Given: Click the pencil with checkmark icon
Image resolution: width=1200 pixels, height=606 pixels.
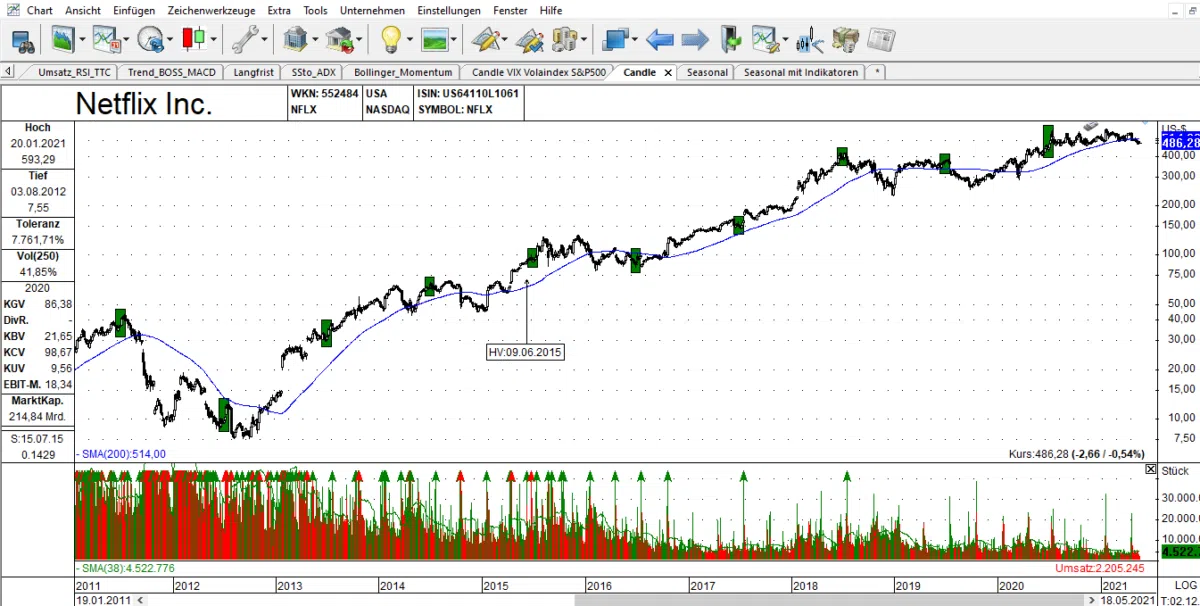Looking at the screenshot, I should click(x=530, y=40).
